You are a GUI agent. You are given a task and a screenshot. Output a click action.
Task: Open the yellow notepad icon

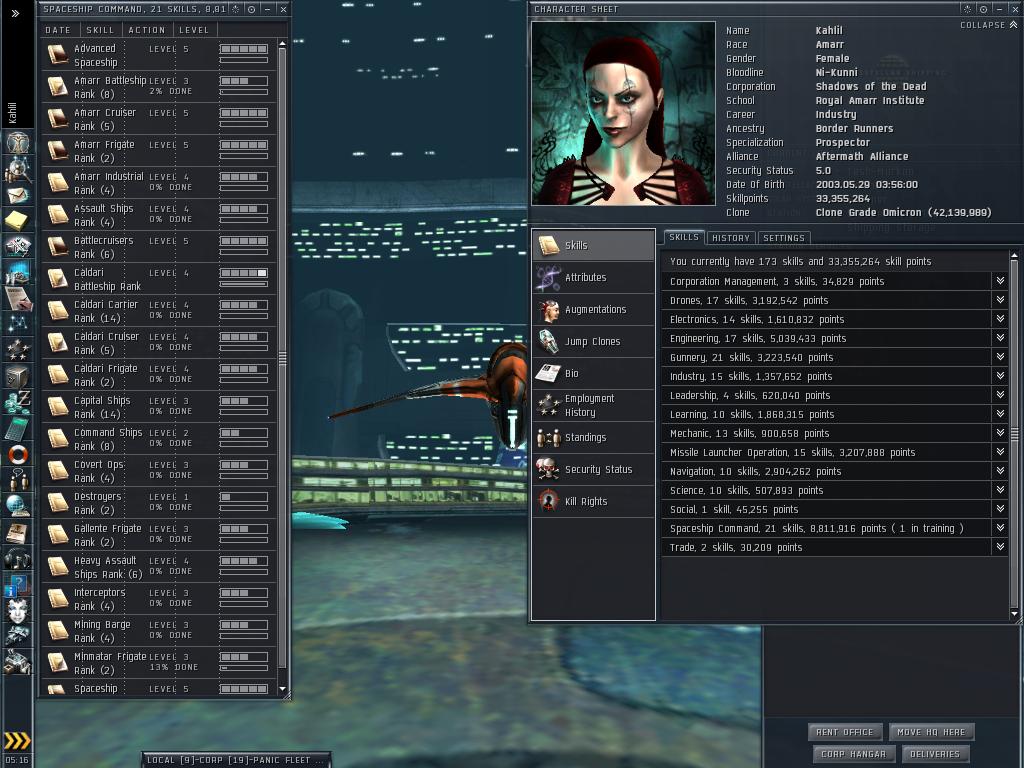pos(18,221)
